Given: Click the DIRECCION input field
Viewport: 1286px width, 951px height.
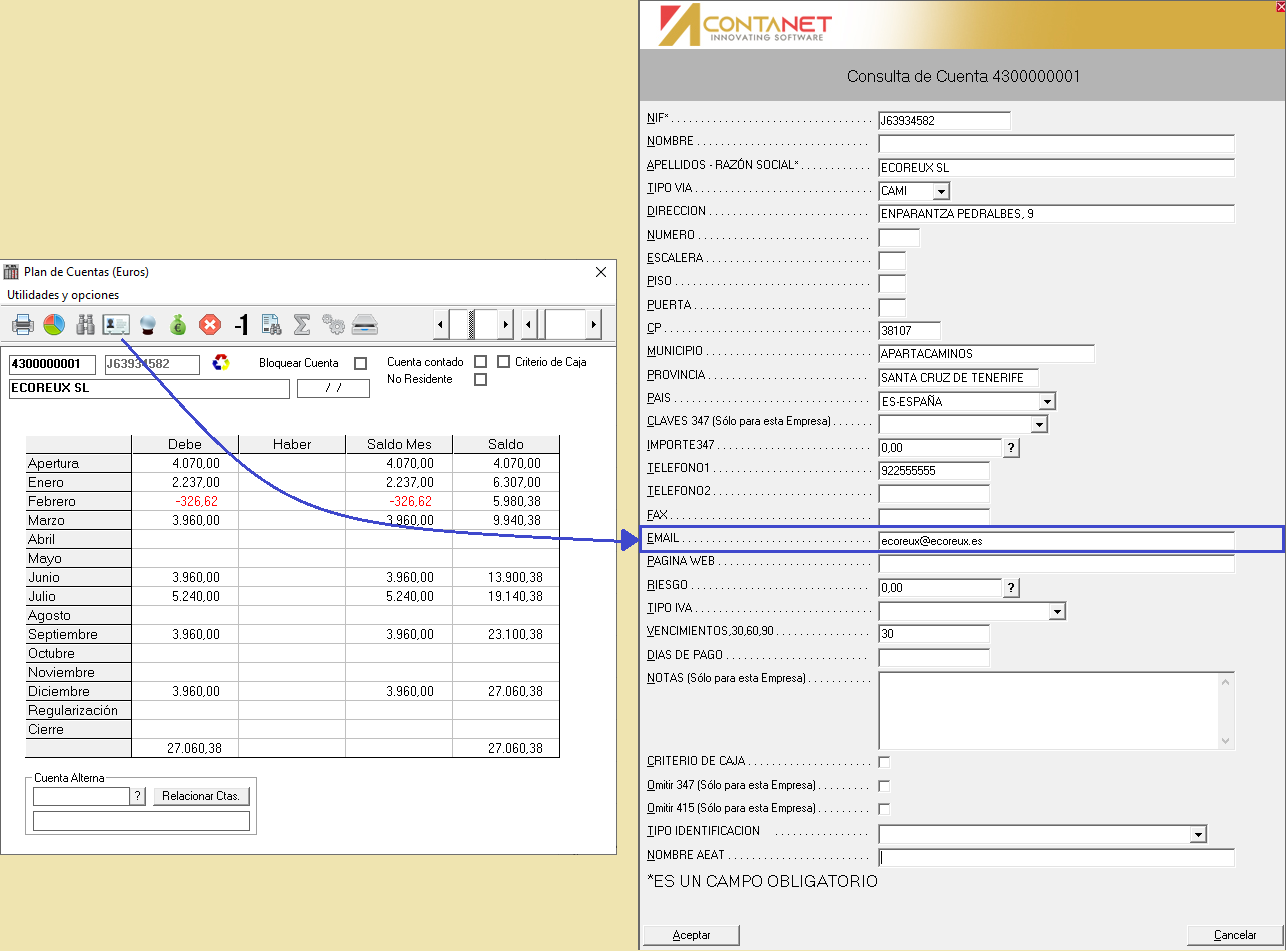Looking at the screenshot, I should 1056,214.
